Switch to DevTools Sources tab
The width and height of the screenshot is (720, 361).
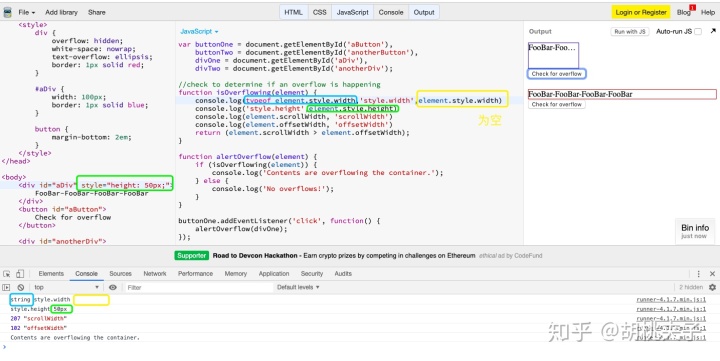120,274
